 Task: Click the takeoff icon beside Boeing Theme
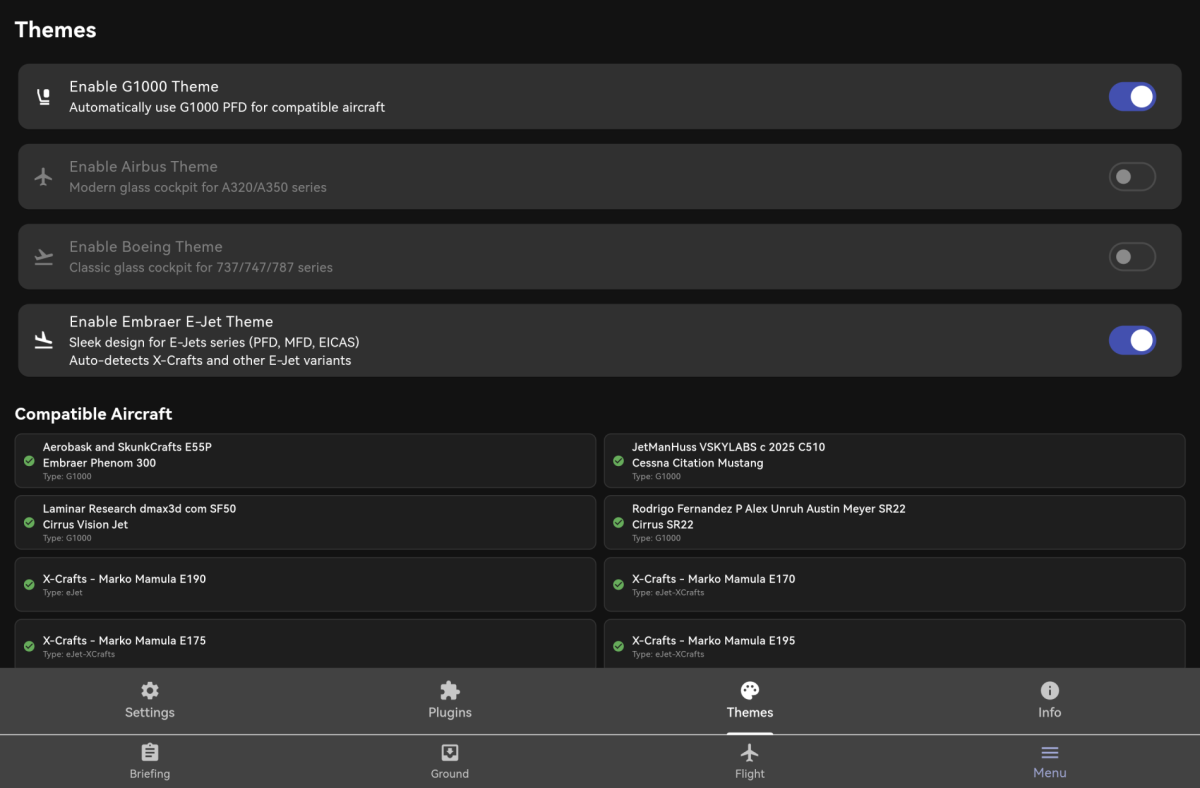click(x=43, y=257)
